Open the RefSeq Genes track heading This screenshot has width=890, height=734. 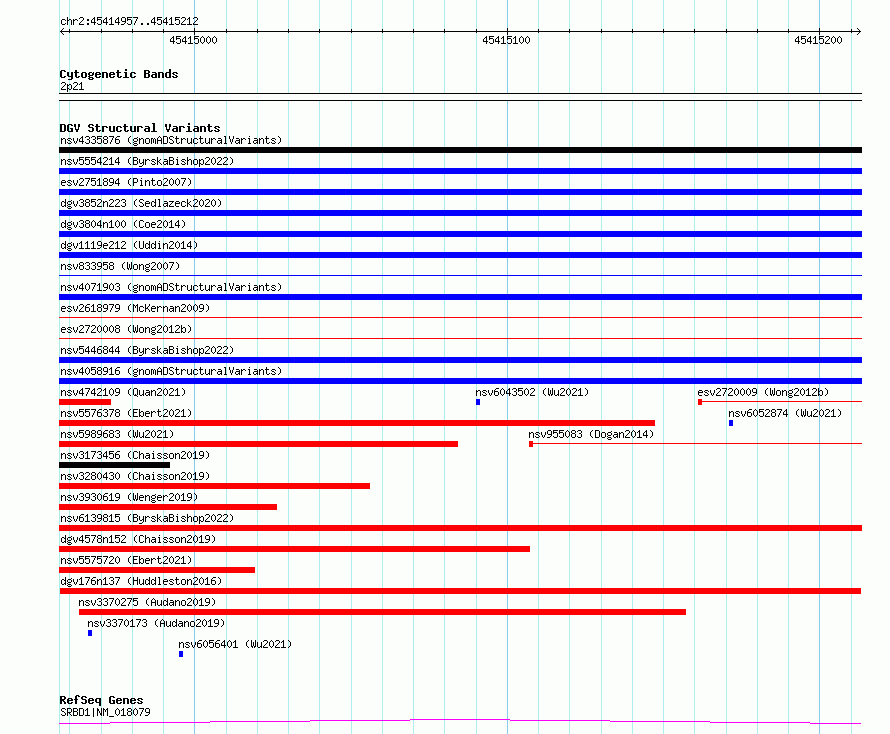102,700
